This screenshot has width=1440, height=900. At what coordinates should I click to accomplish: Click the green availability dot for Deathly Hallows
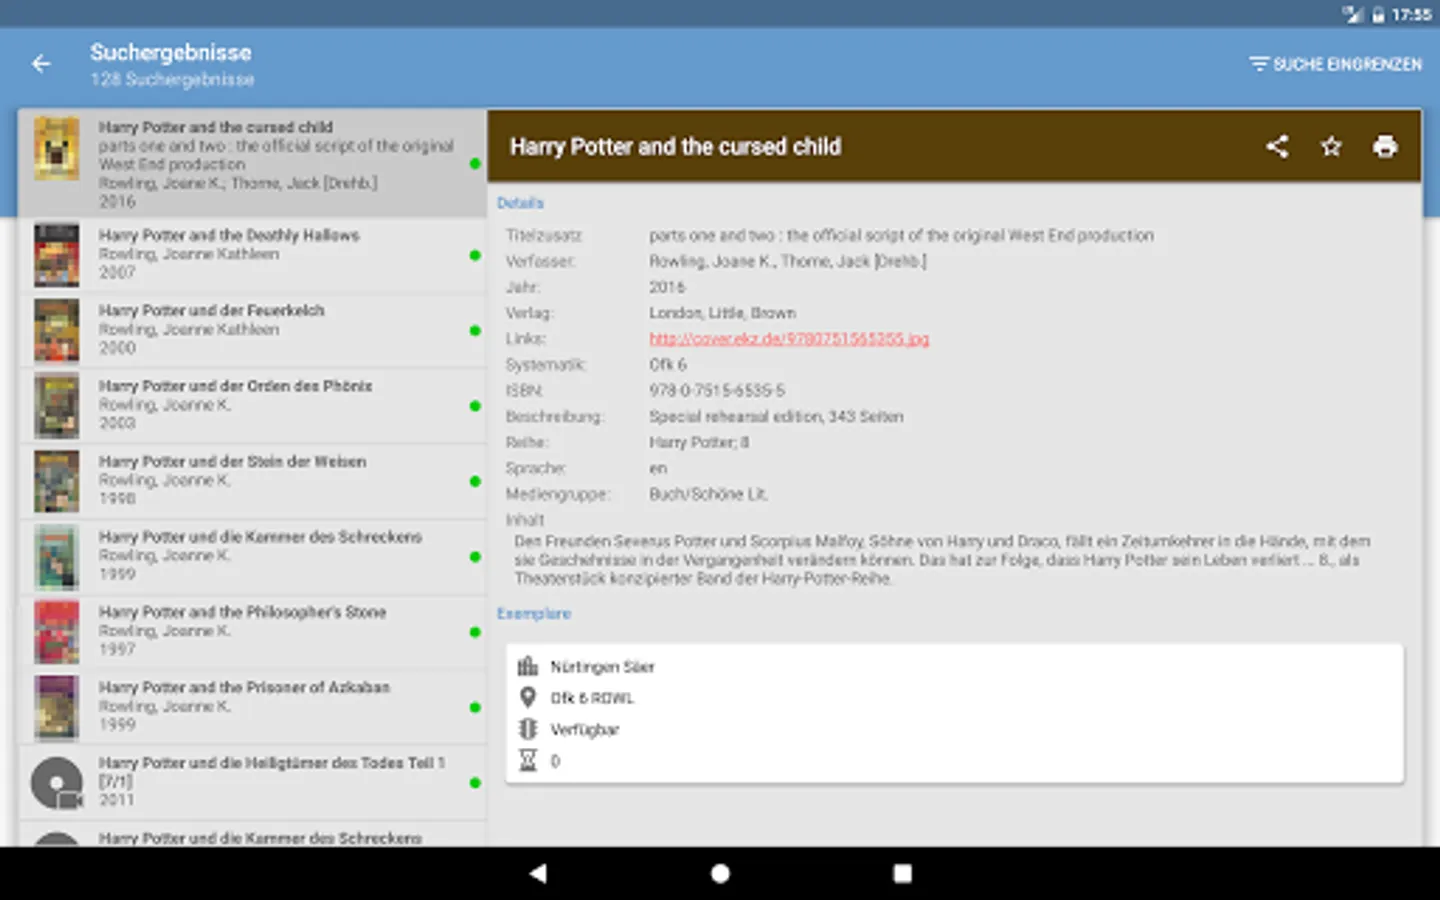[x=475, y=255]
